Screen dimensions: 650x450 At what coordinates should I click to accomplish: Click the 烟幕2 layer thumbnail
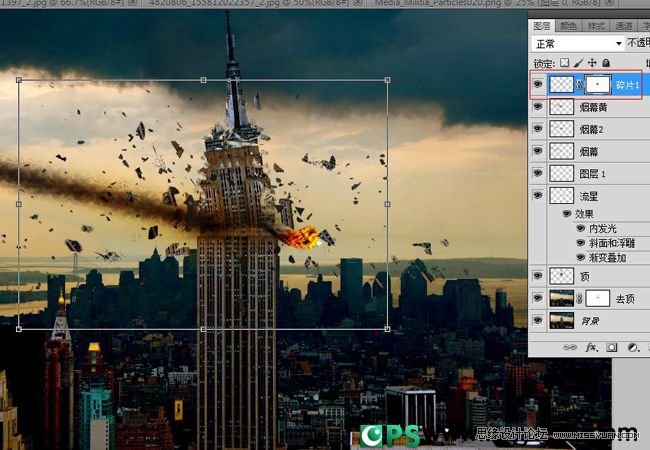coord(561,129)
